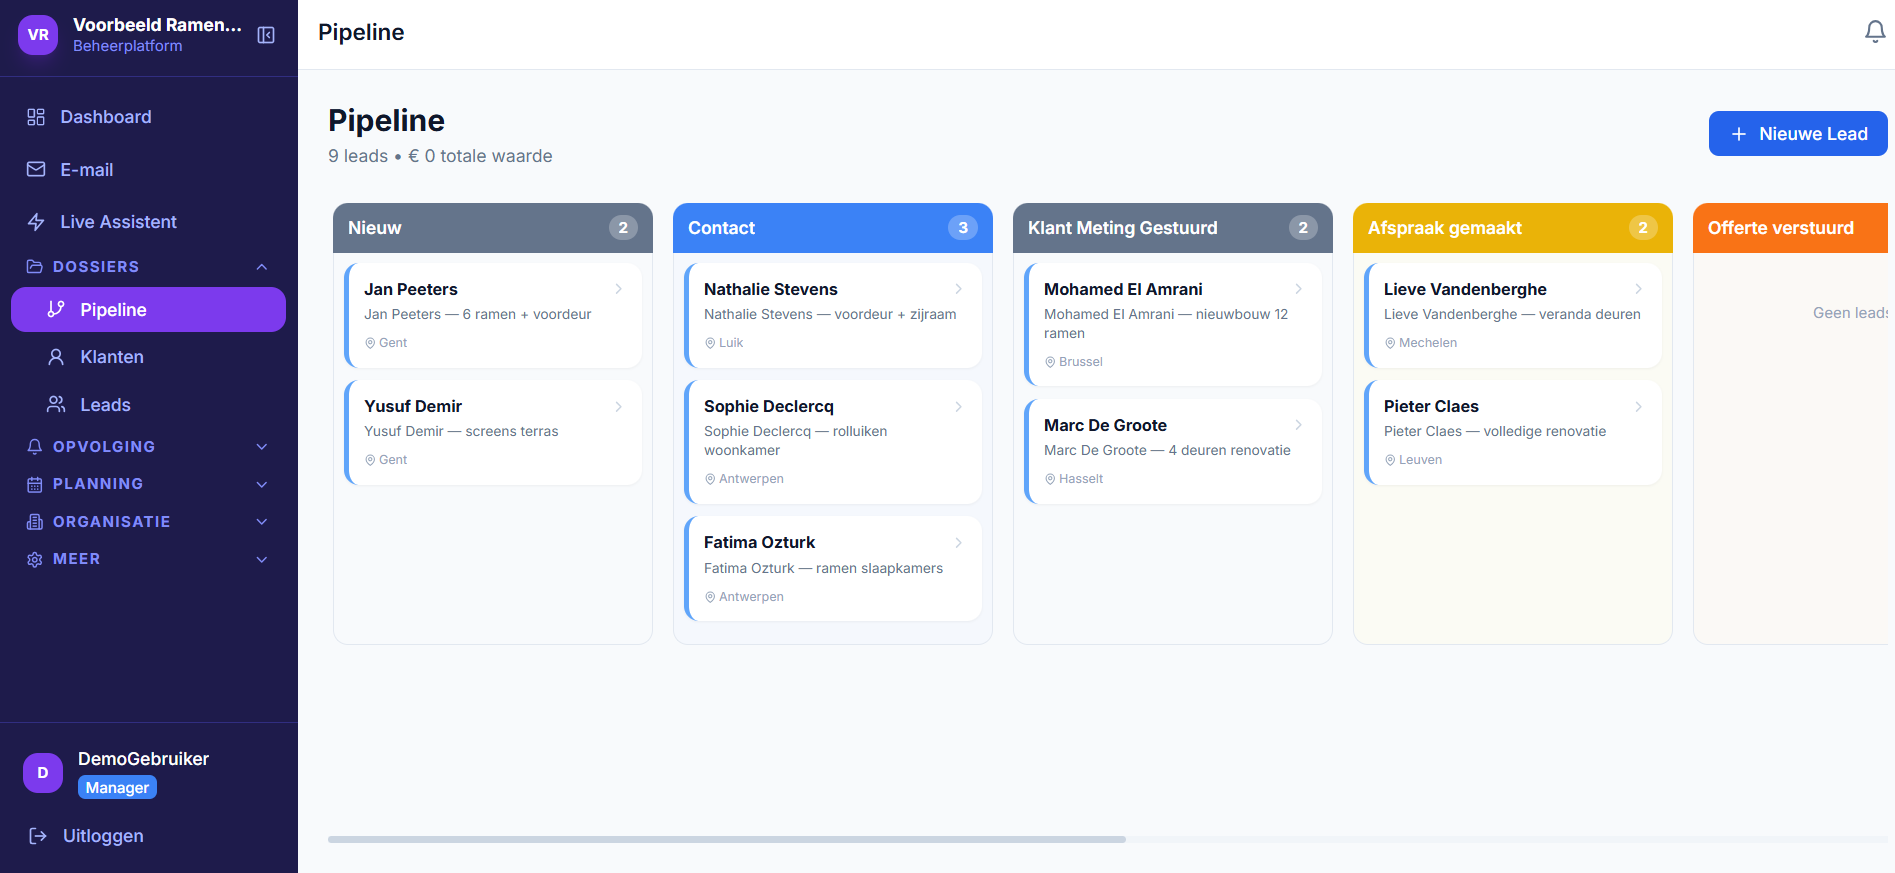Expand the Organisatie section
The height and width of the screenshot is (873, 1895).
tap(148, 522)
